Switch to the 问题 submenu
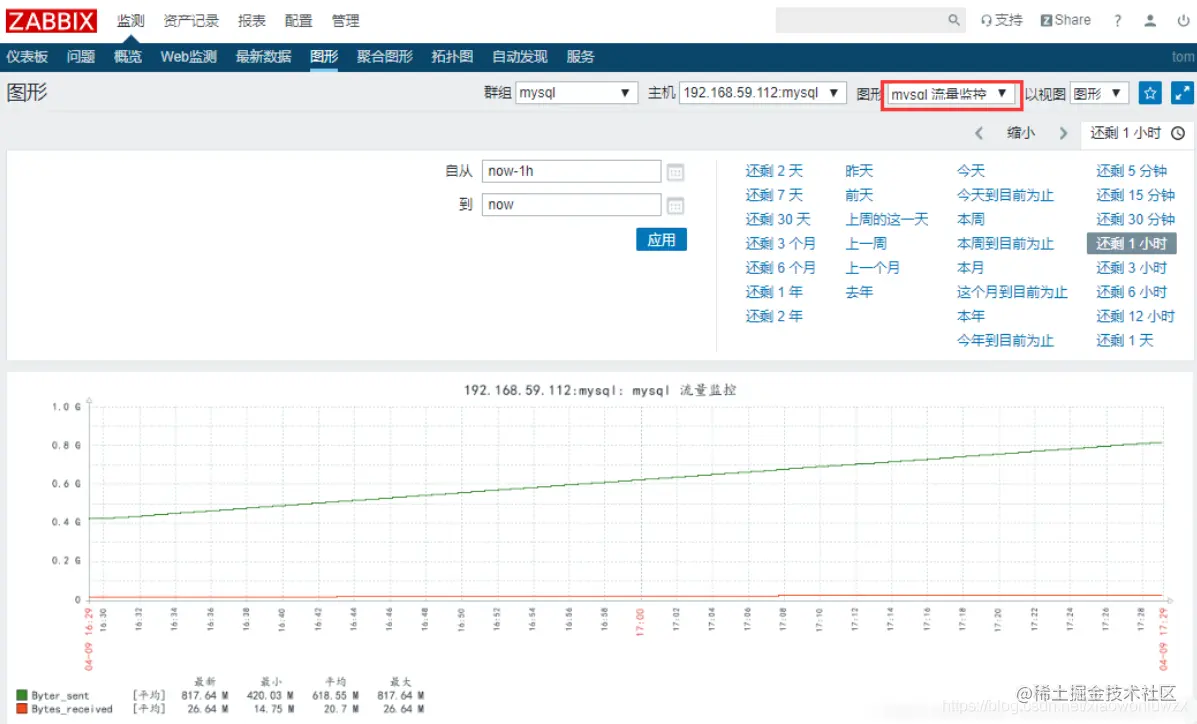 [80, 57]
